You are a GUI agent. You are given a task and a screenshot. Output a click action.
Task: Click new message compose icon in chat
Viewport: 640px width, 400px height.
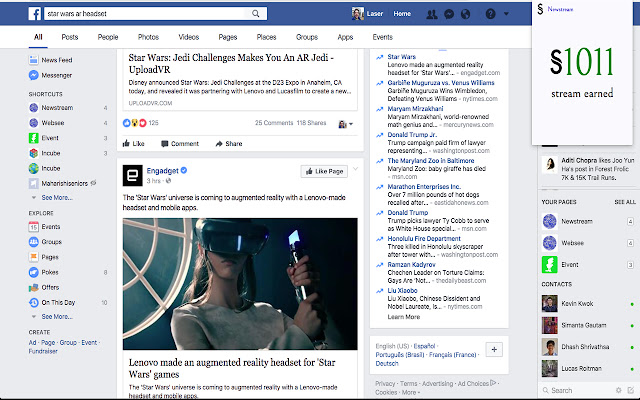click(x=631, y=390)
